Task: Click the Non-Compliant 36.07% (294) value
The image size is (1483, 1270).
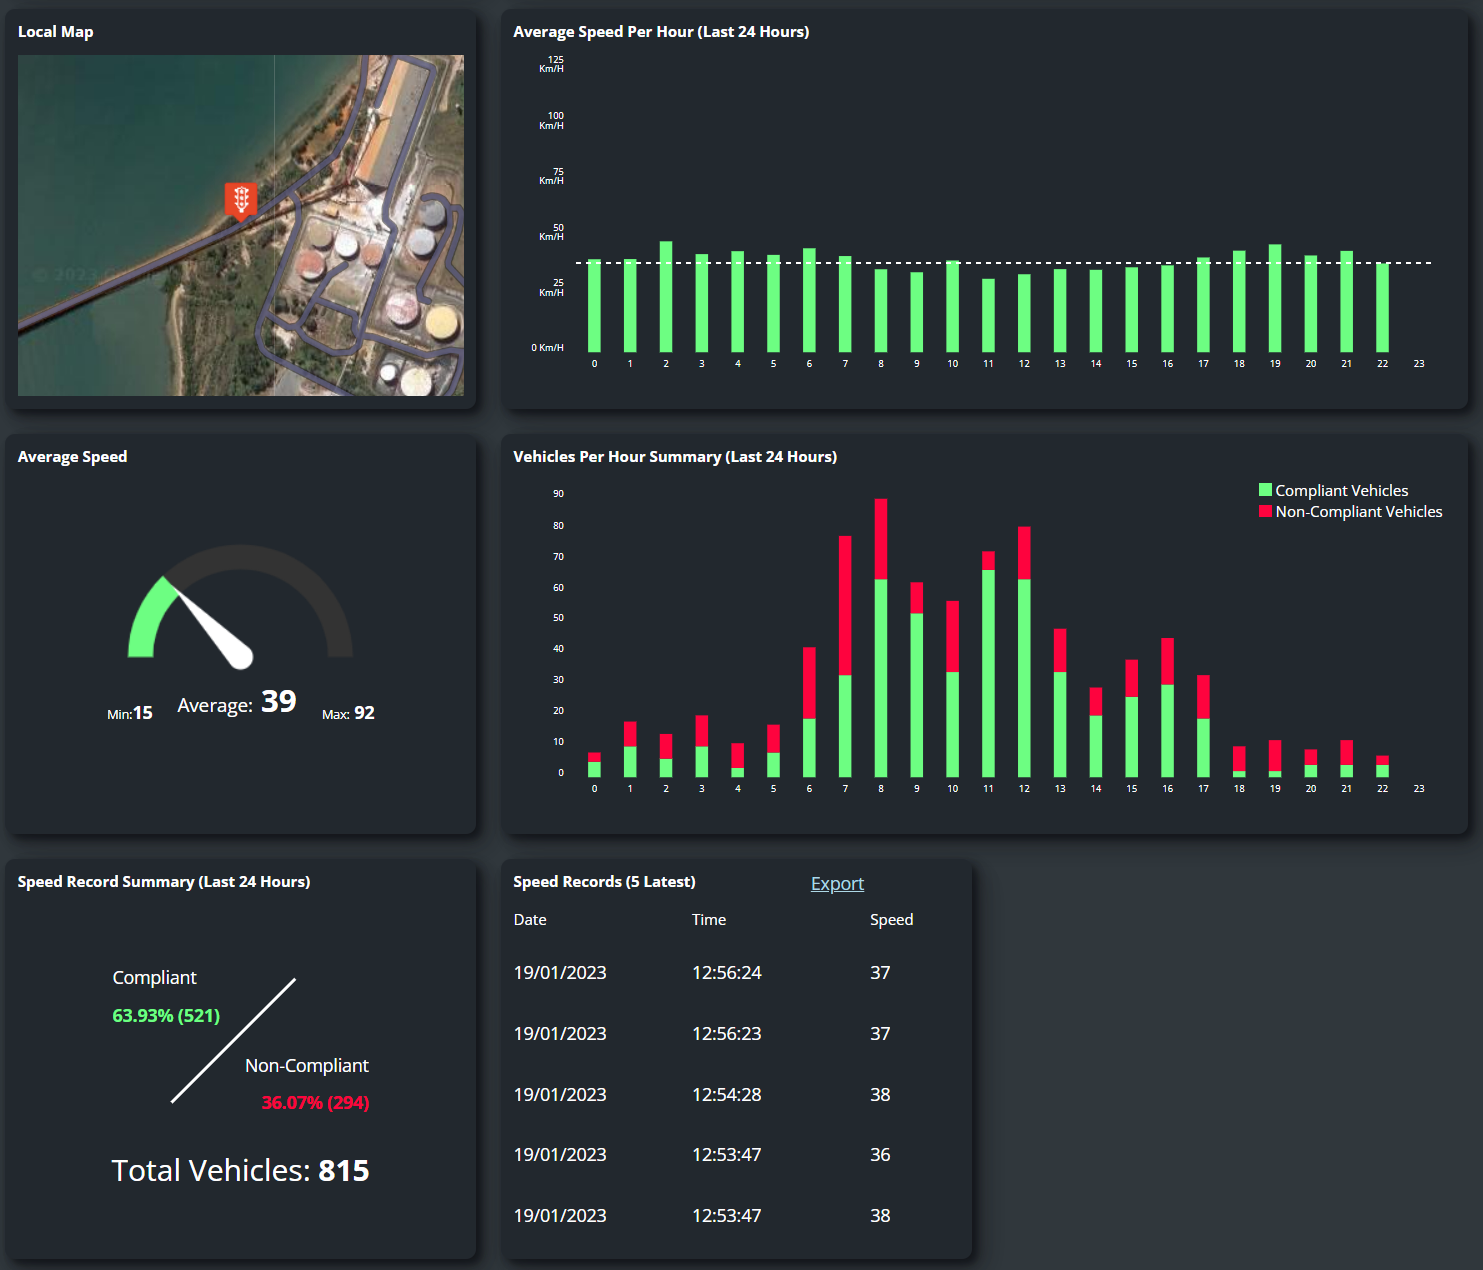Action: click(x=315, y=1103)
